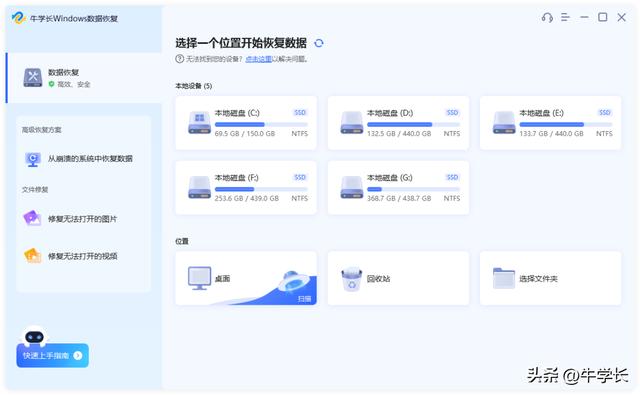Open 修复无法打开的图片 option

[84, 219]
